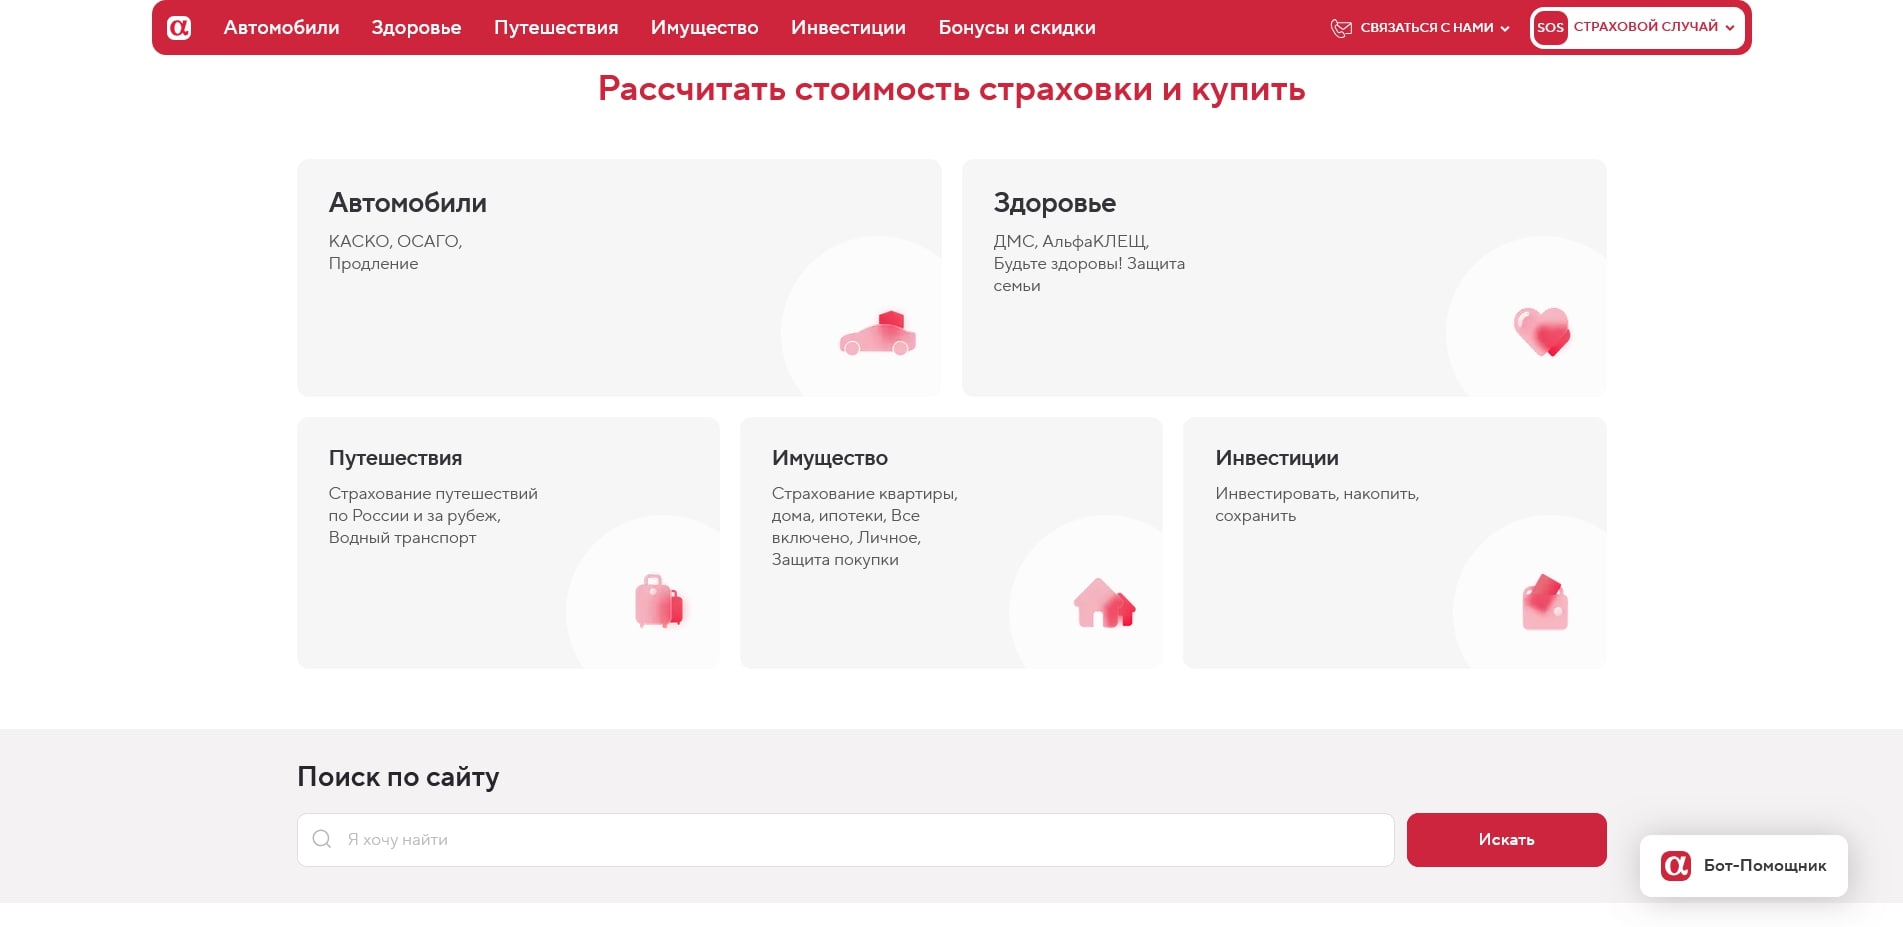
Task: Click the Alfa logo in the top bar
Action: tap(177, 27)
